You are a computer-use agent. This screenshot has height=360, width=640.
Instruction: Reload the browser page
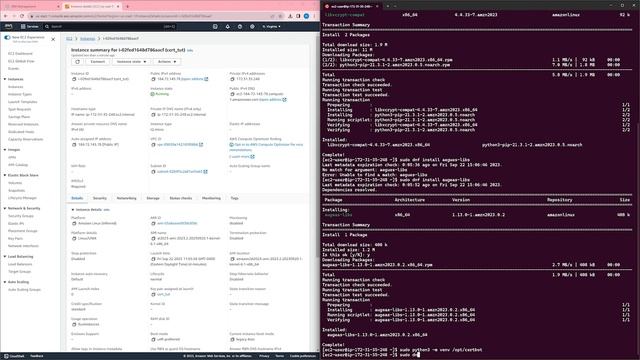22,16
